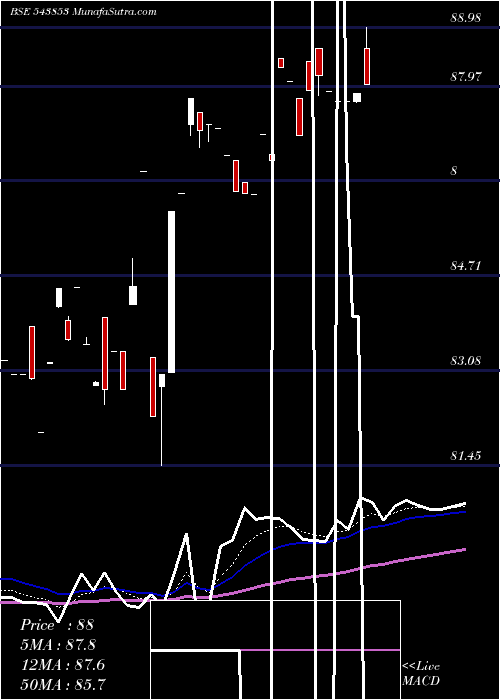
Task: Click the '<<Live MACD' label
Action: coord(421,674)
